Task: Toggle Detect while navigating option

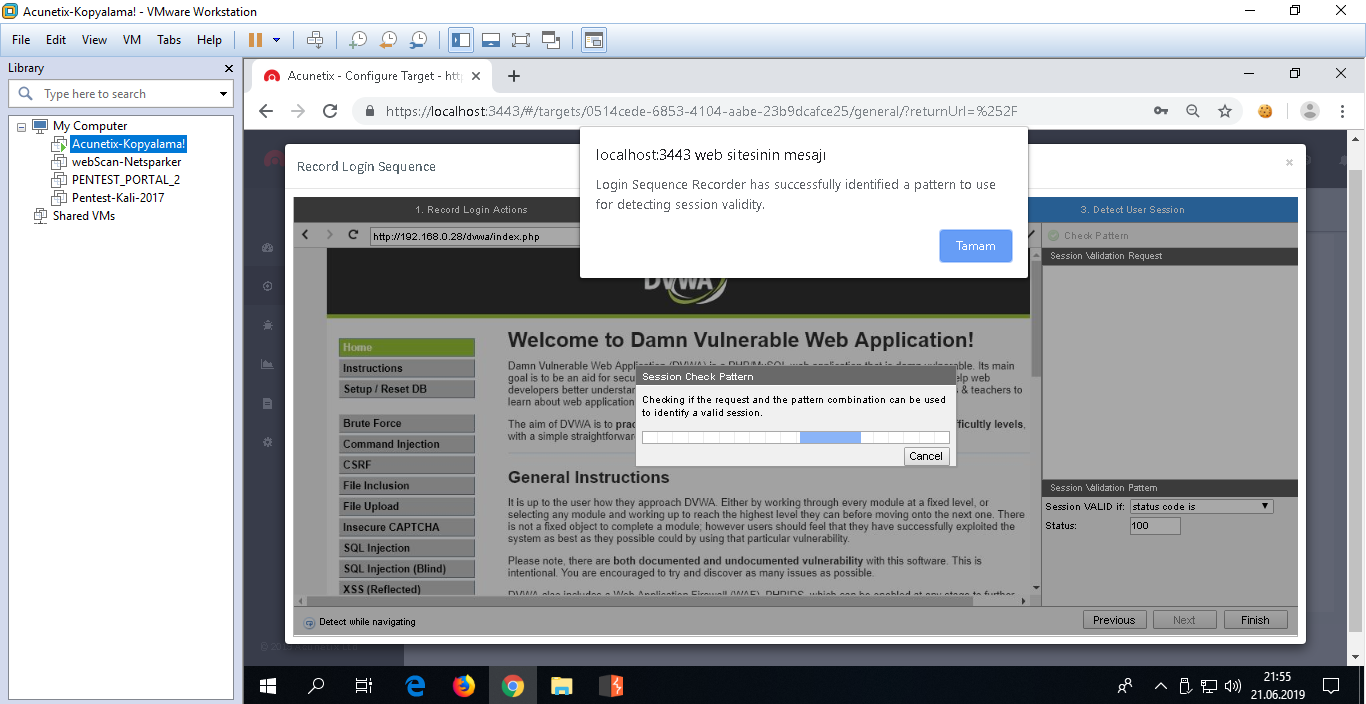Action: pyautogui.click(x=309, y=622)
